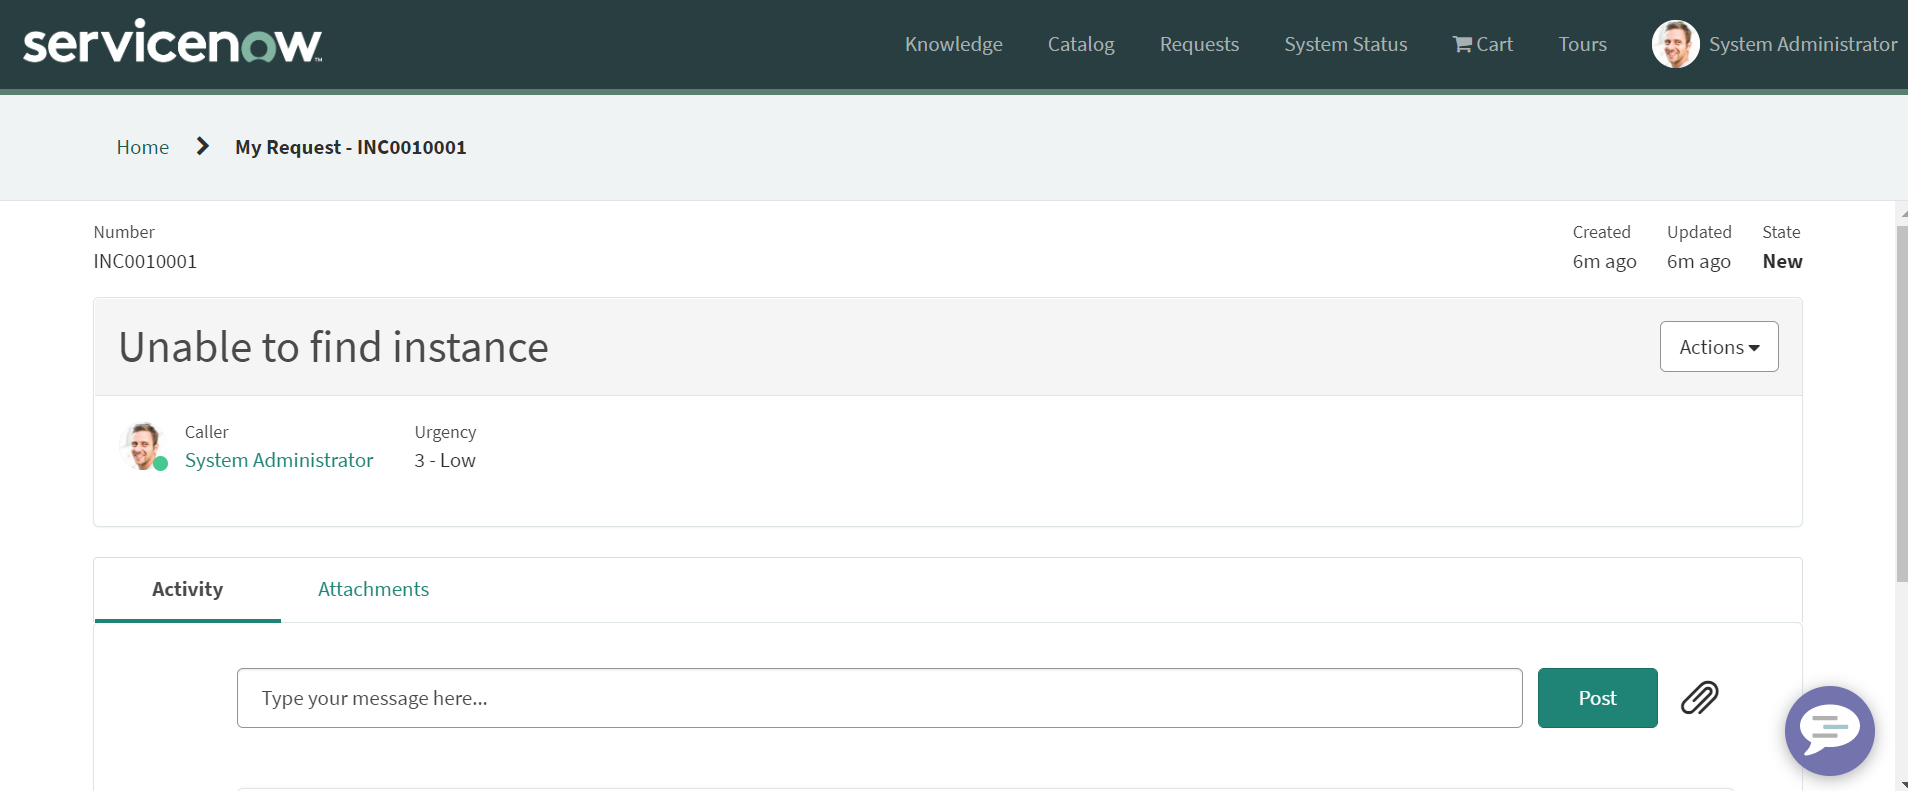Click the header user avatar photo
The width and height of the screenshot is (1908, 791).
[1675, 44]
